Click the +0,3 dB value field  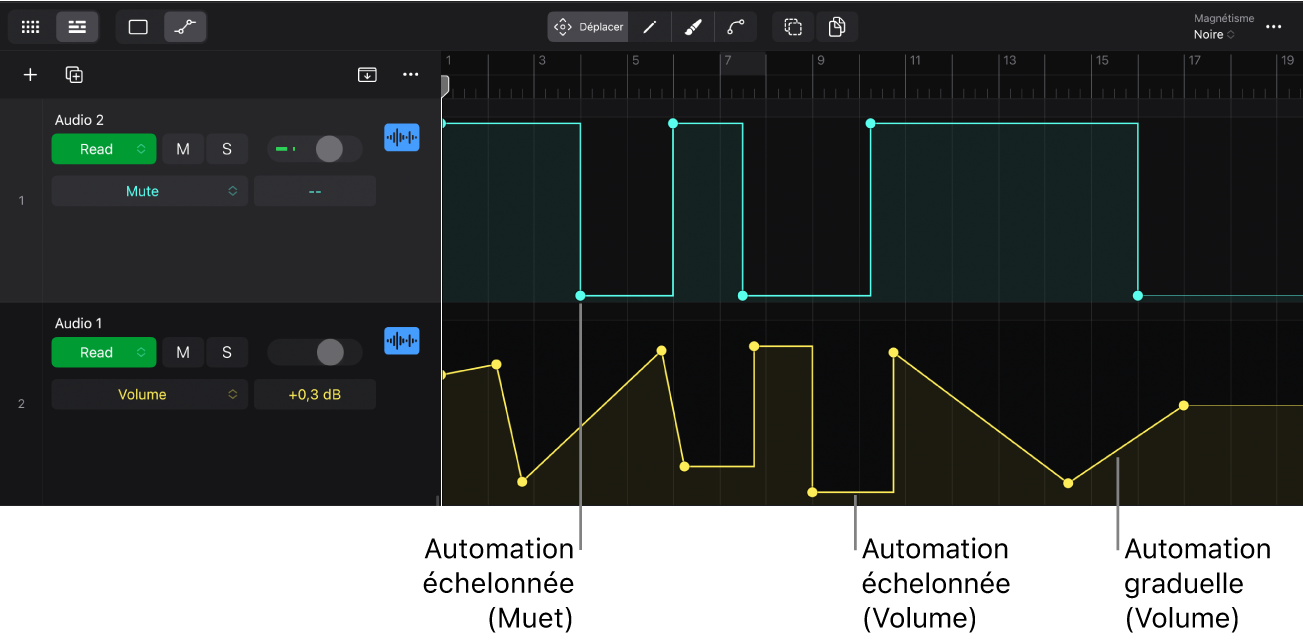(315, 394)
